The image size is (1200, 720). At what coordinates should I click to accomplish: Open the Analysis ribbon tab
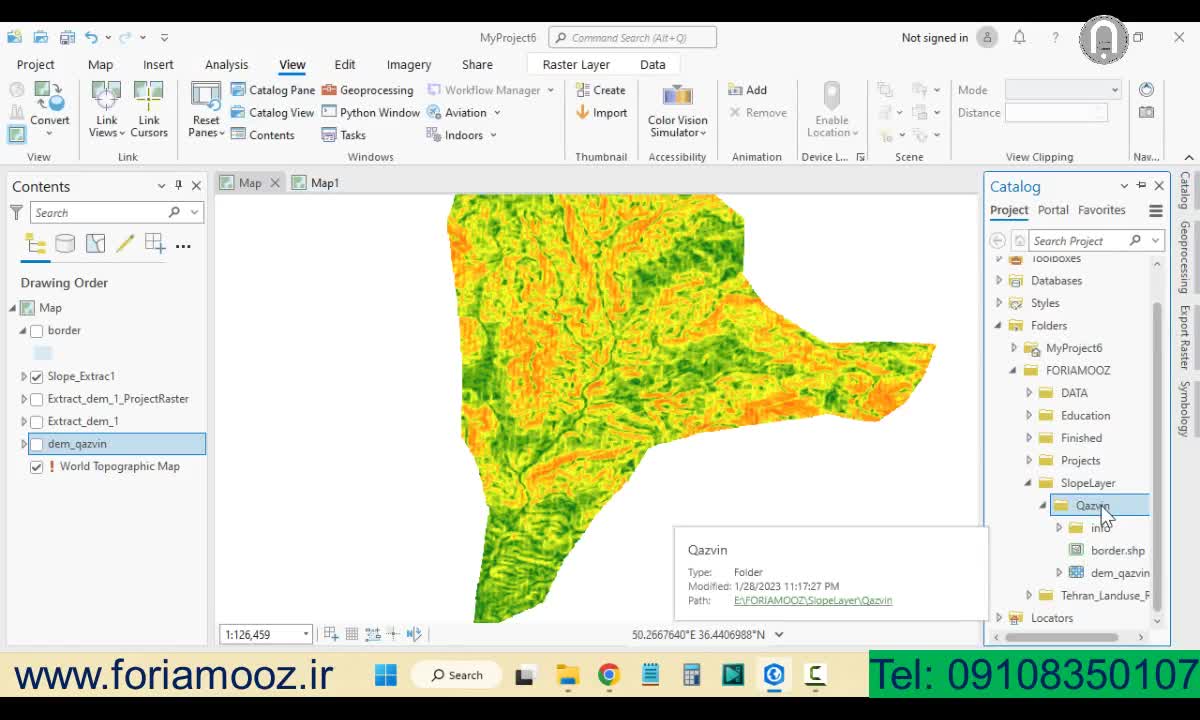226,65
